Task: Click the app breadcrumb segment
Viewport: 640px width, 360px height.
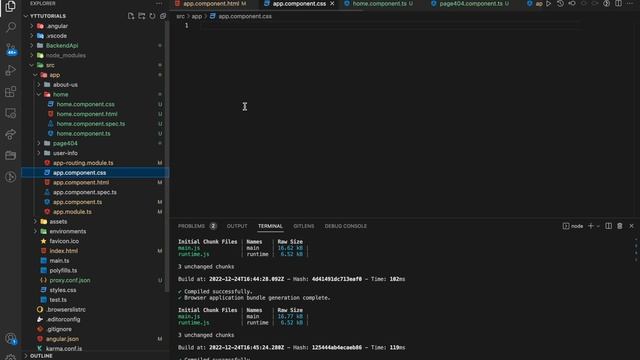Action: (197, 16)
